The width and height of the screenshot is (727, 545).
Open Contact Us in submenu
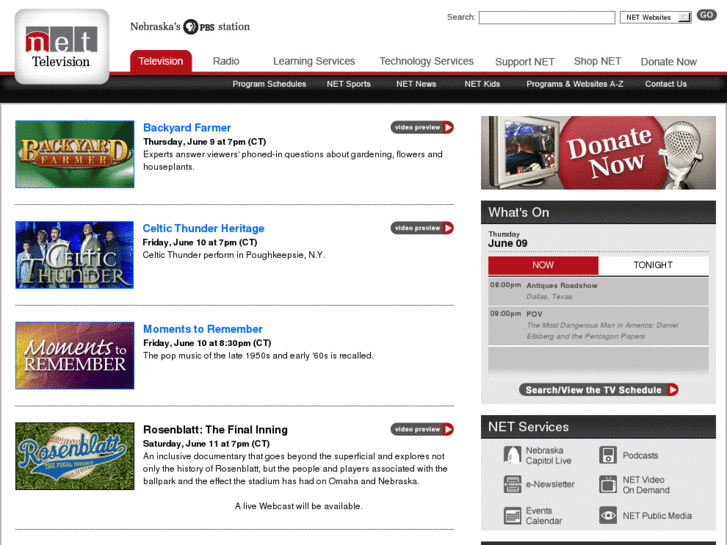pos(666,84)
